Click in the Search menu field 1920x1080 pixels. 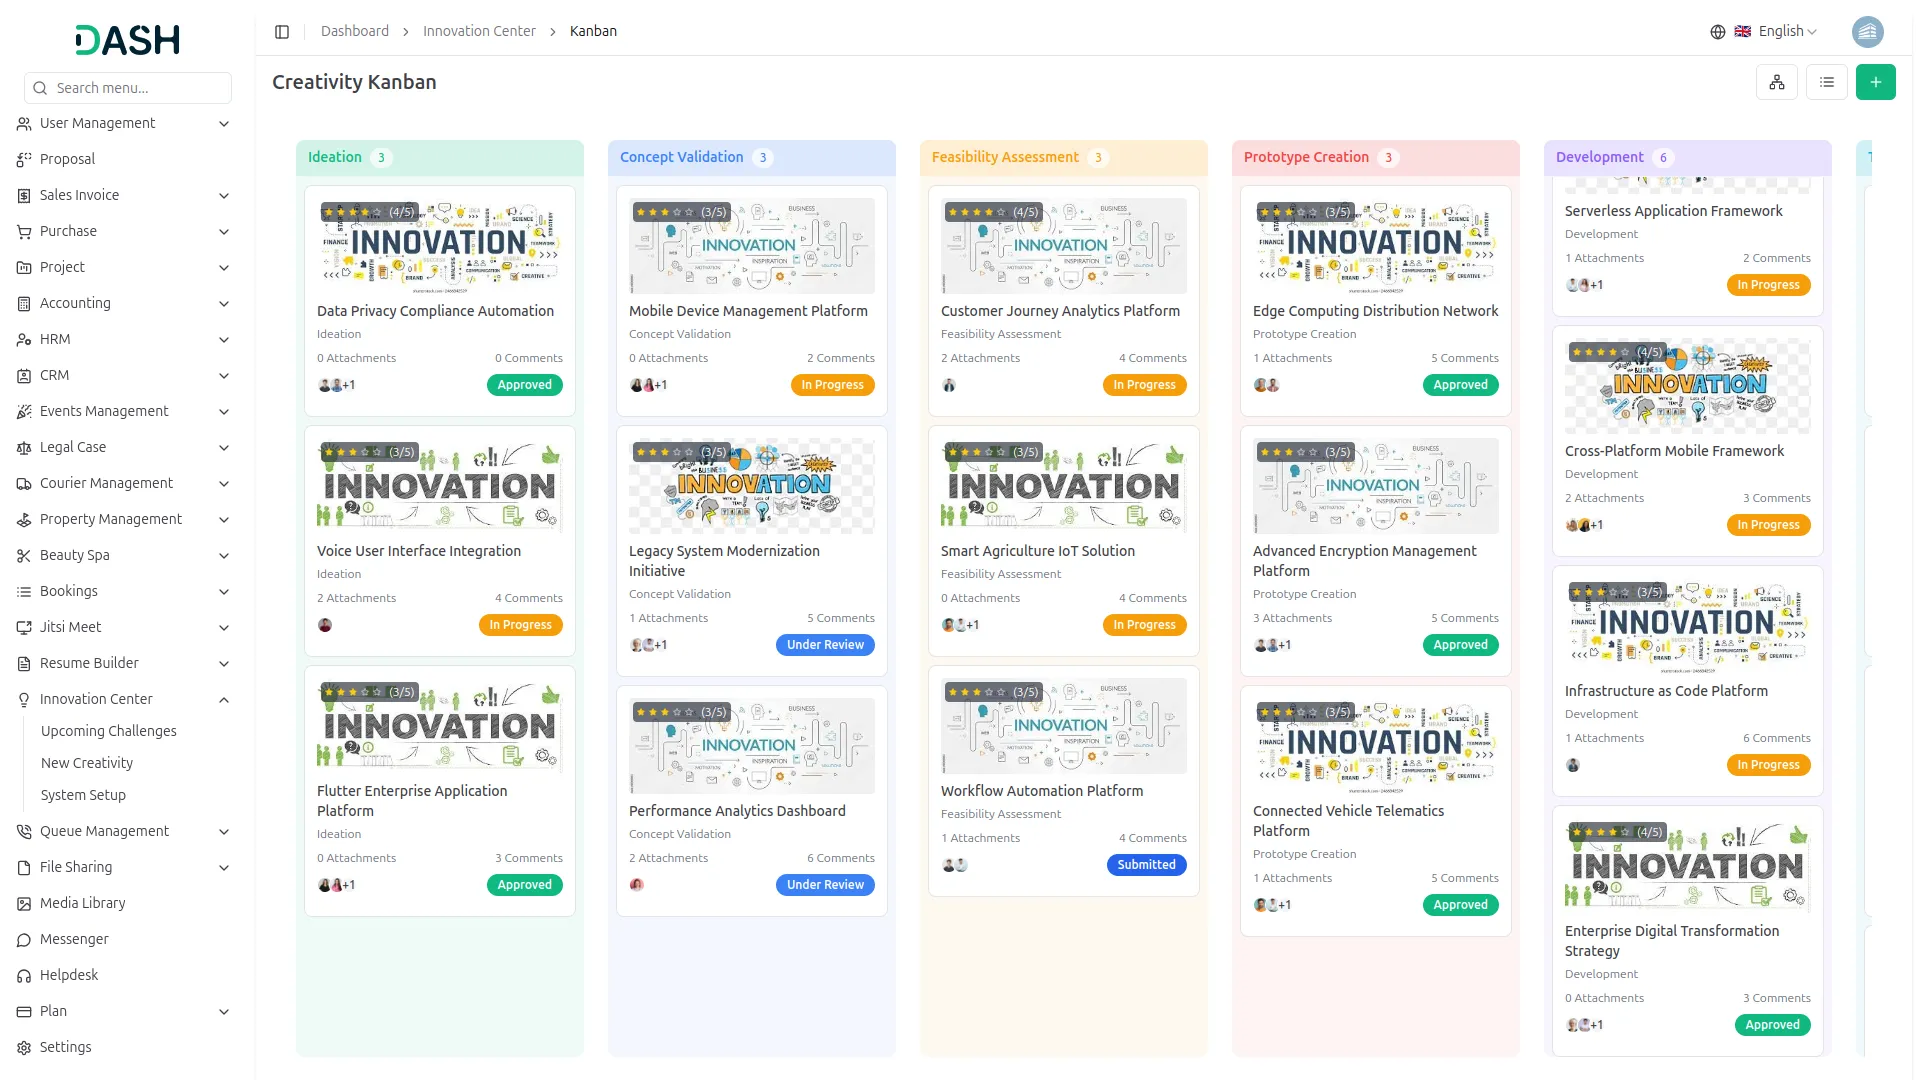(128, 88)
